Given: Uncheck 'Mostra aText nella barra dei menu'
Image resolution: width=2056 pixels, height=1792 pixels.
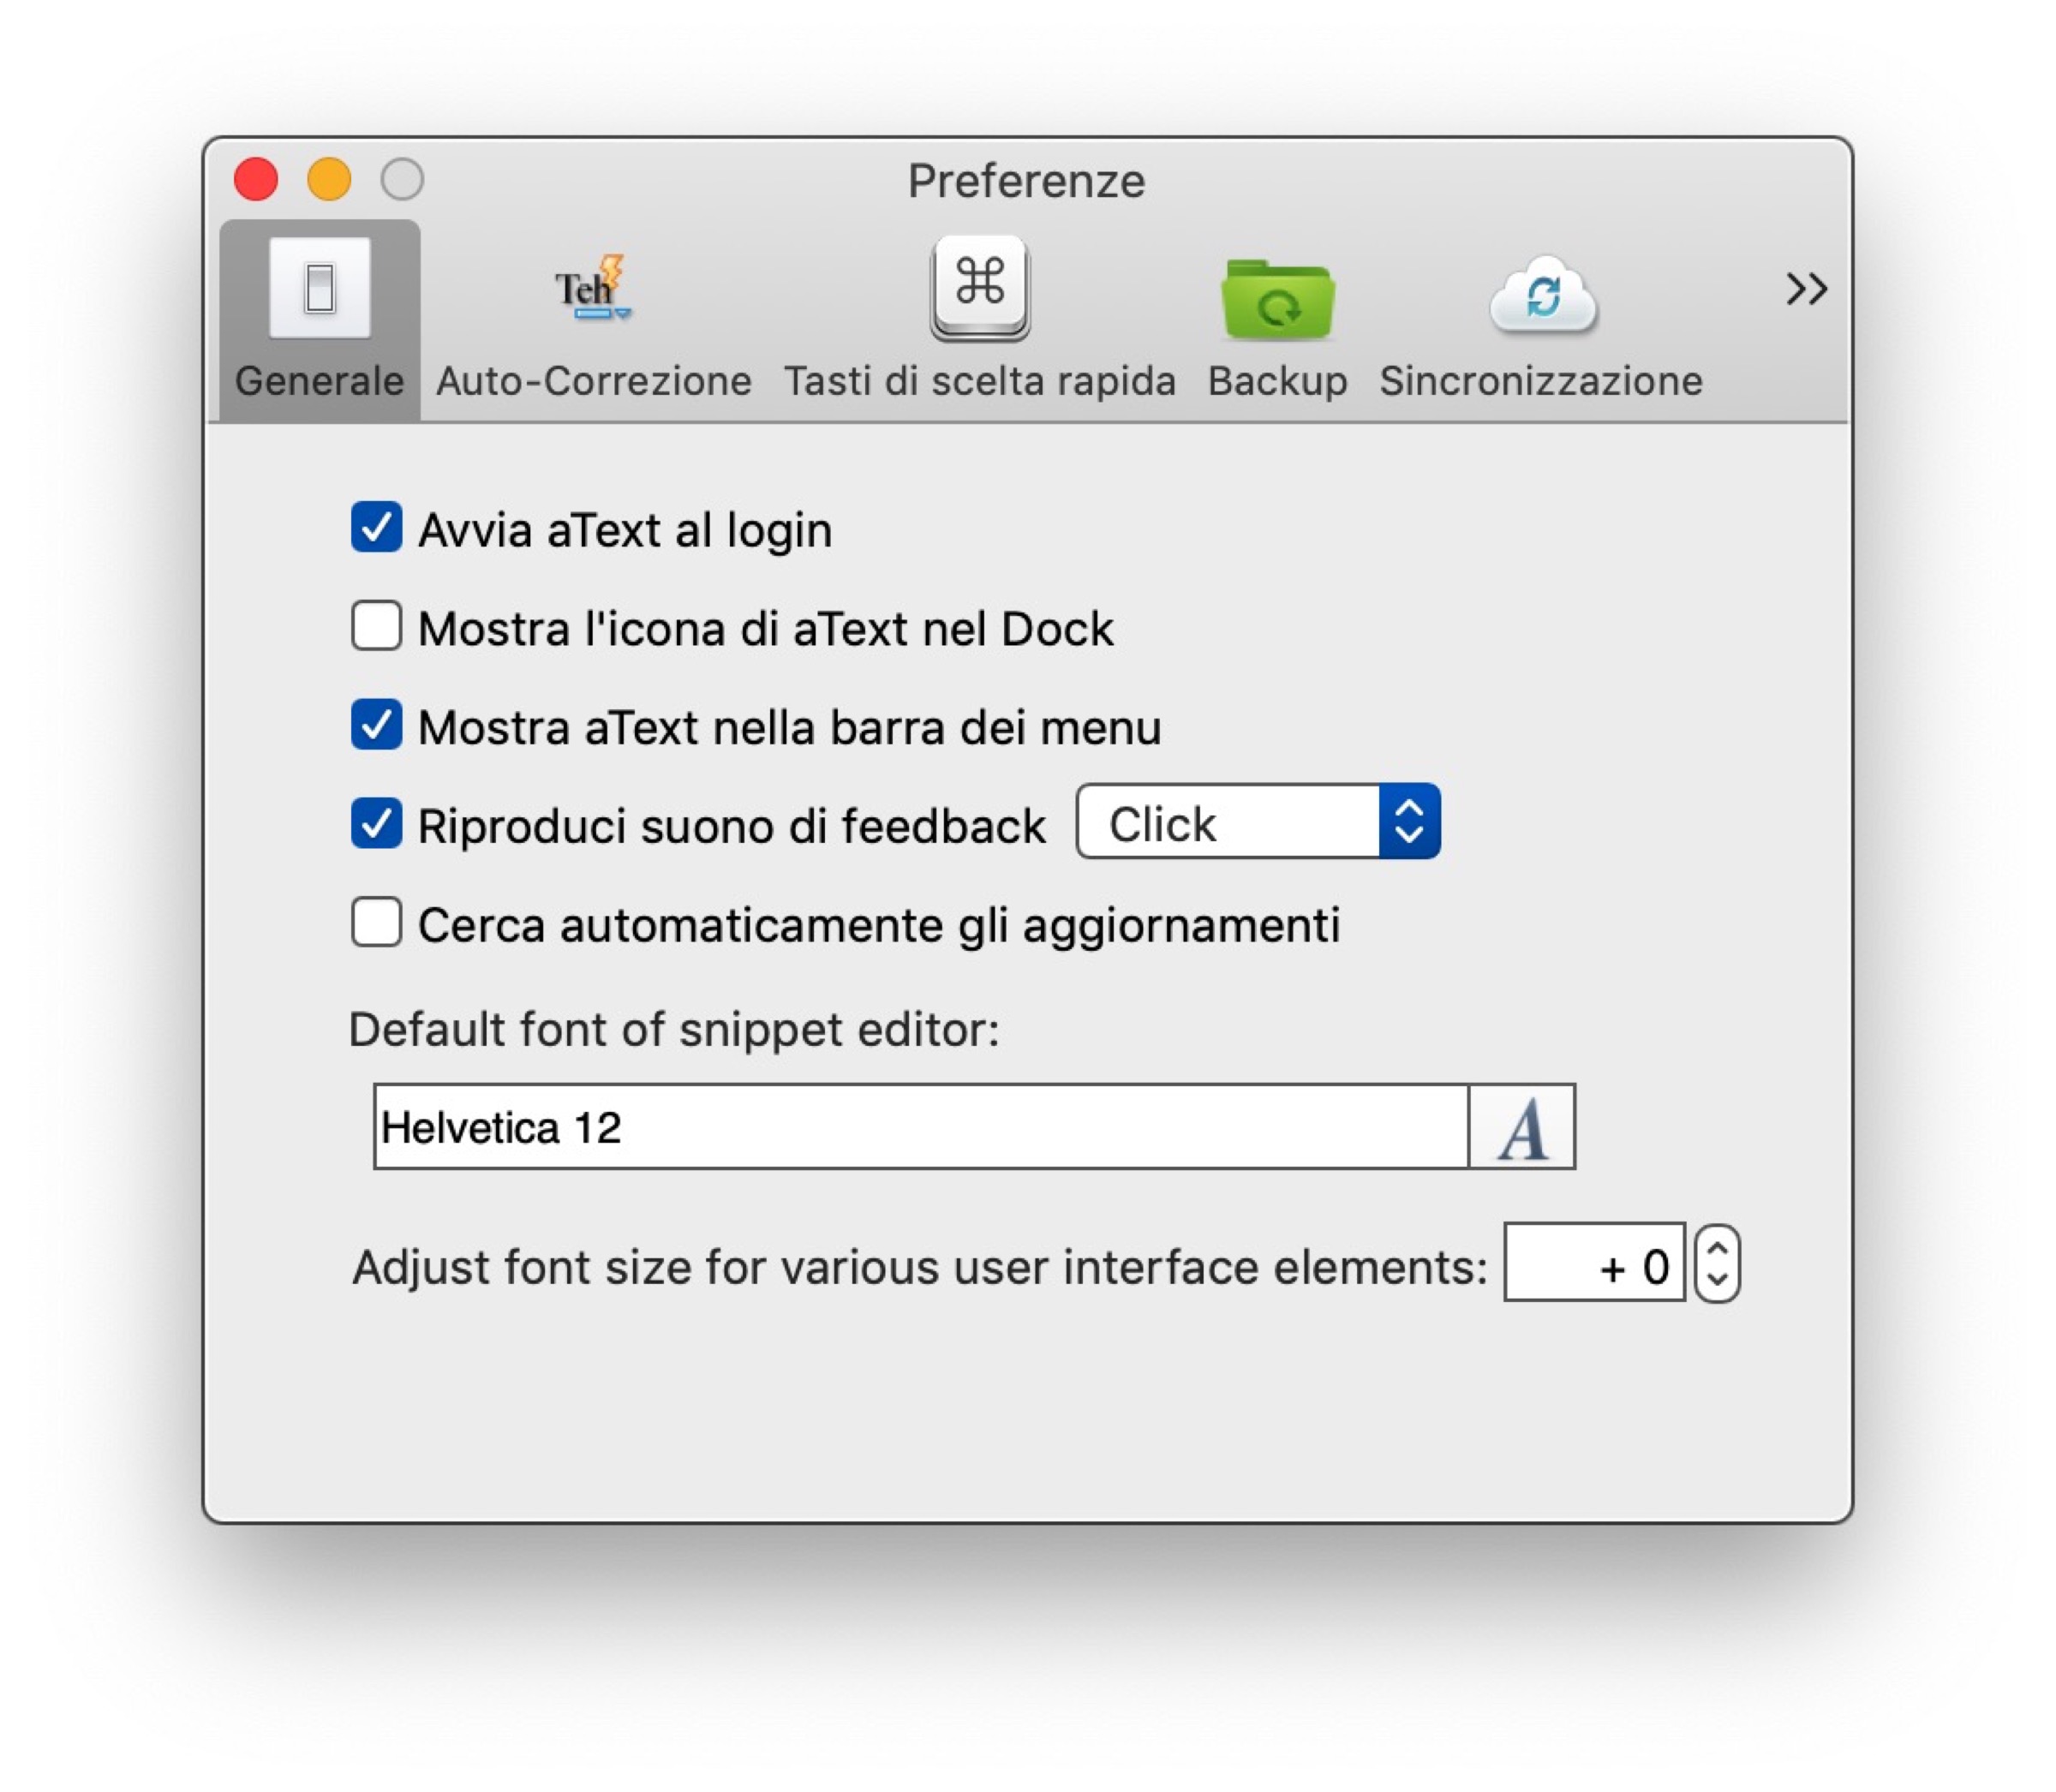Looking at the screenshot, I should click(x=376, y=725).
